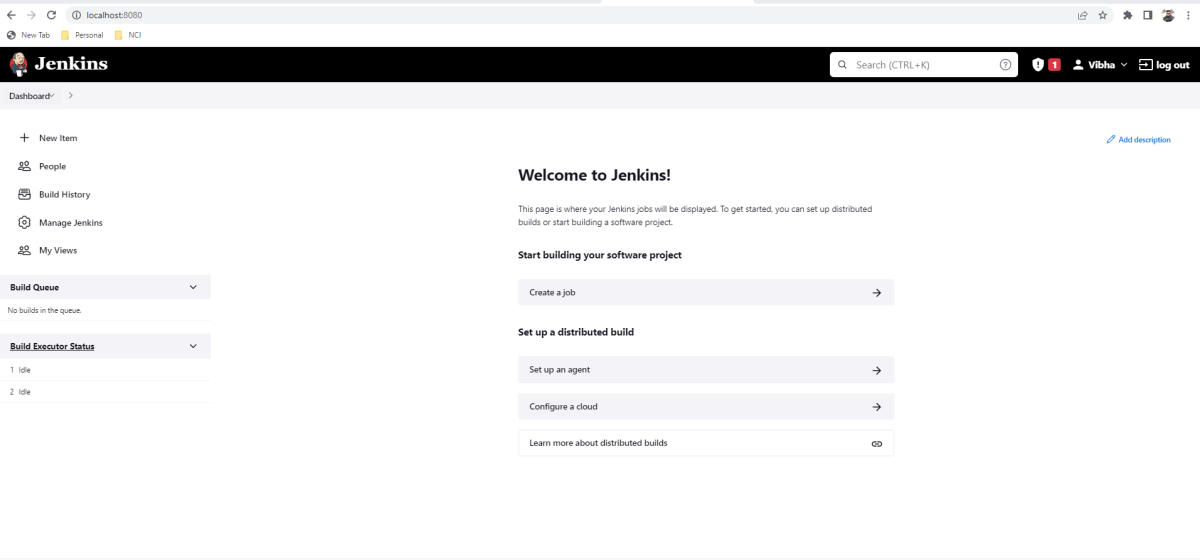The image size is (1200, 560).
Task: Collapse the Build Executor Status panel
Action: click(x=193, y=346)
